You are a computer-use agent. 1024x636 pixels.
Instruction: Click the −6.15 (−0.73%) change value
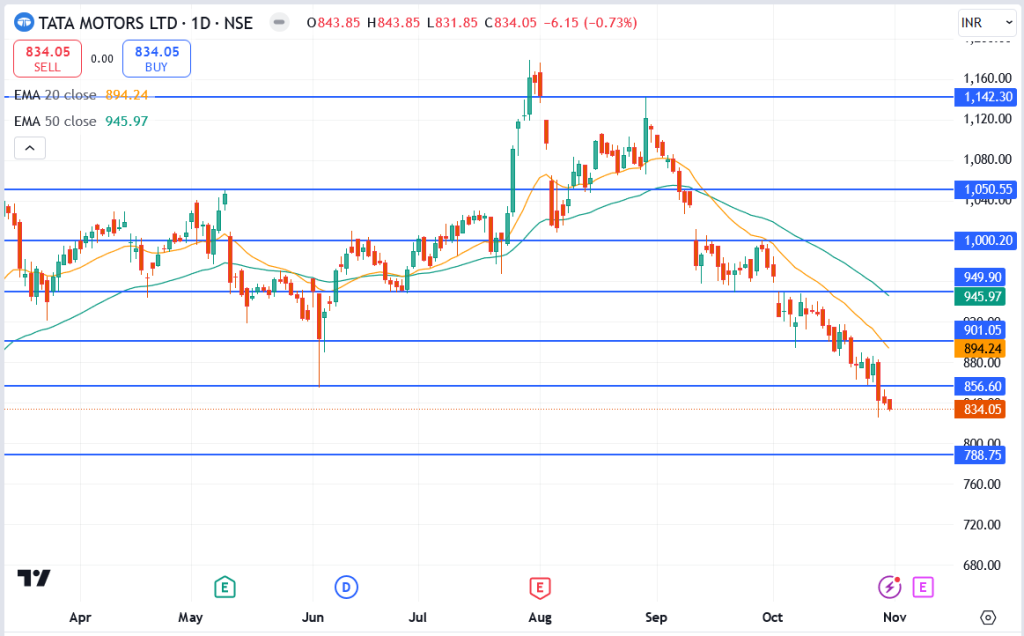[590, 23]
